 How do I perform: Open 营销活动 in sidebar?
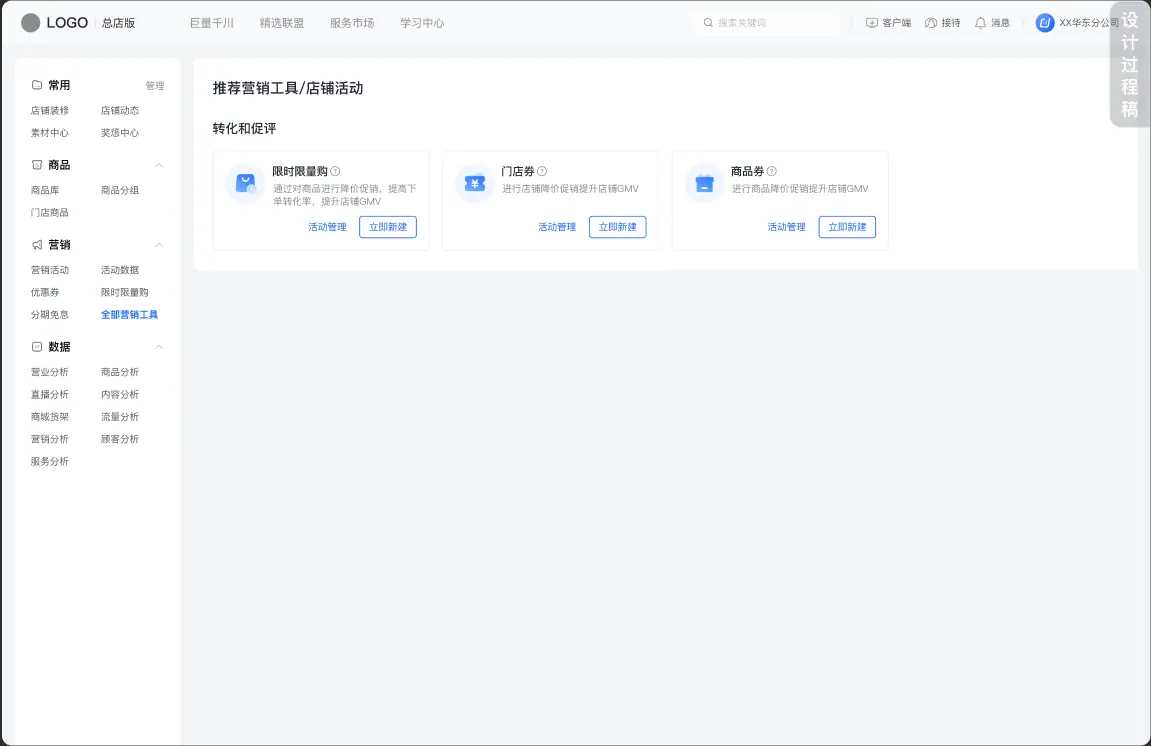50,270
